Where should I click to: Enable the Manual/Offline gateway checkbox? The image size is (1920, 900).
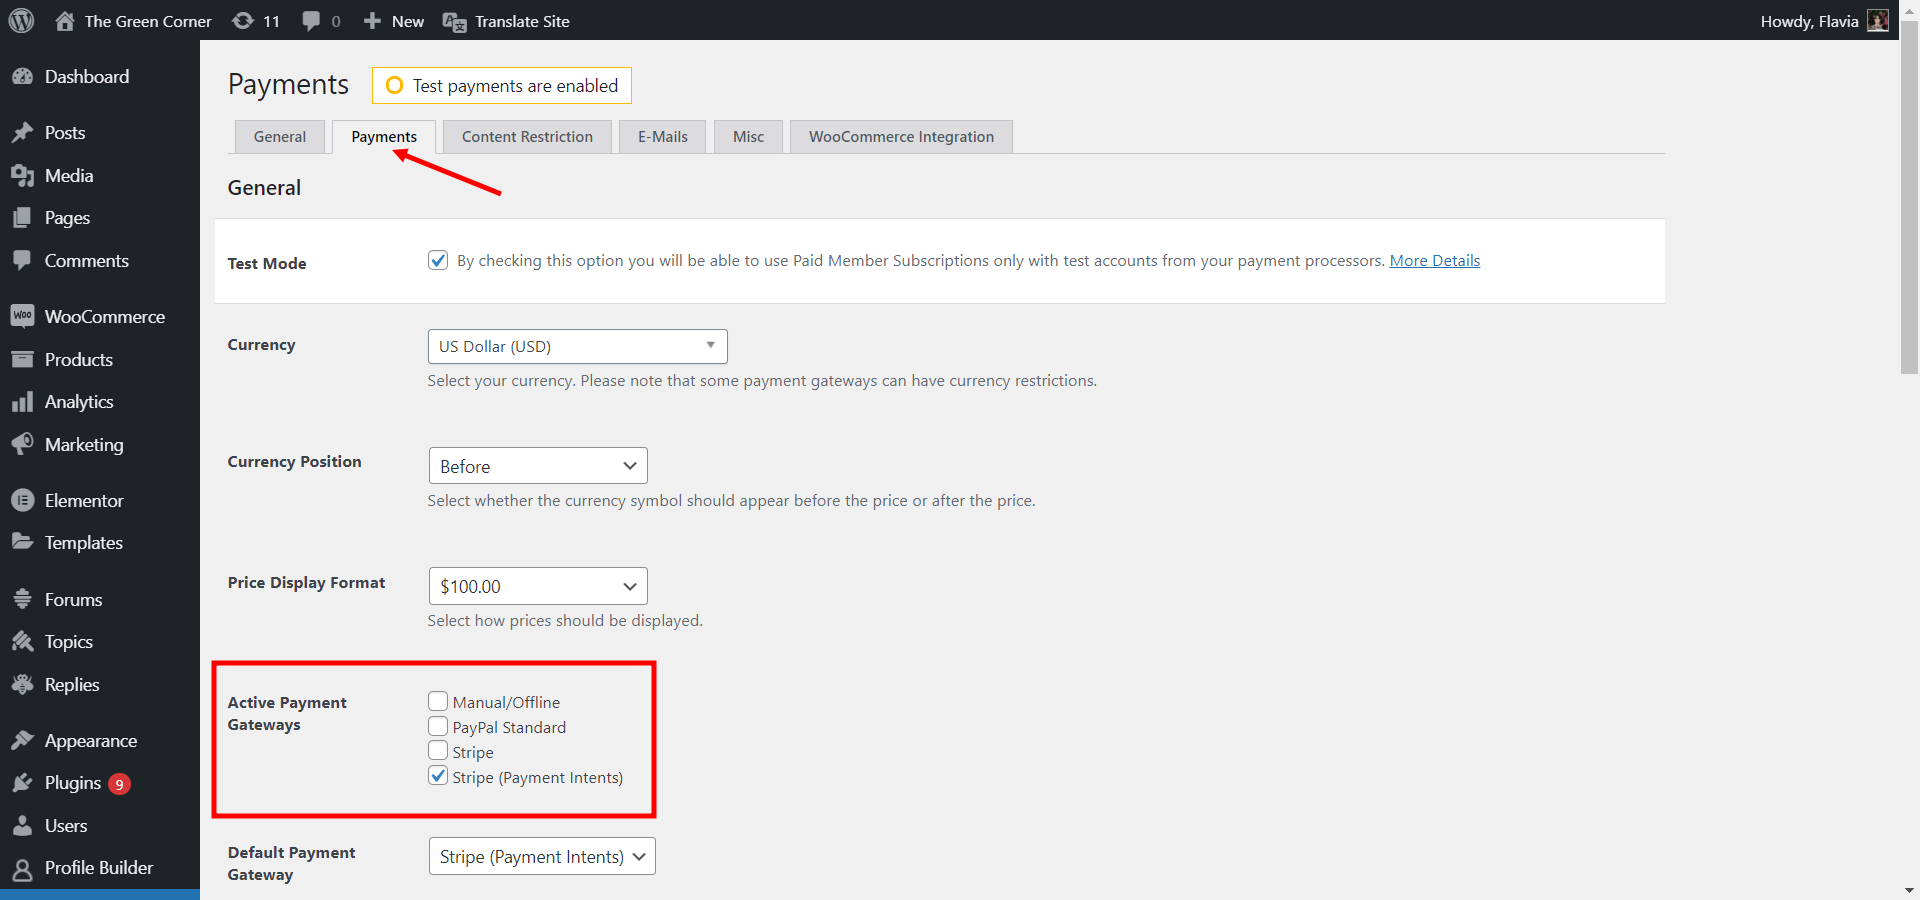438,701
